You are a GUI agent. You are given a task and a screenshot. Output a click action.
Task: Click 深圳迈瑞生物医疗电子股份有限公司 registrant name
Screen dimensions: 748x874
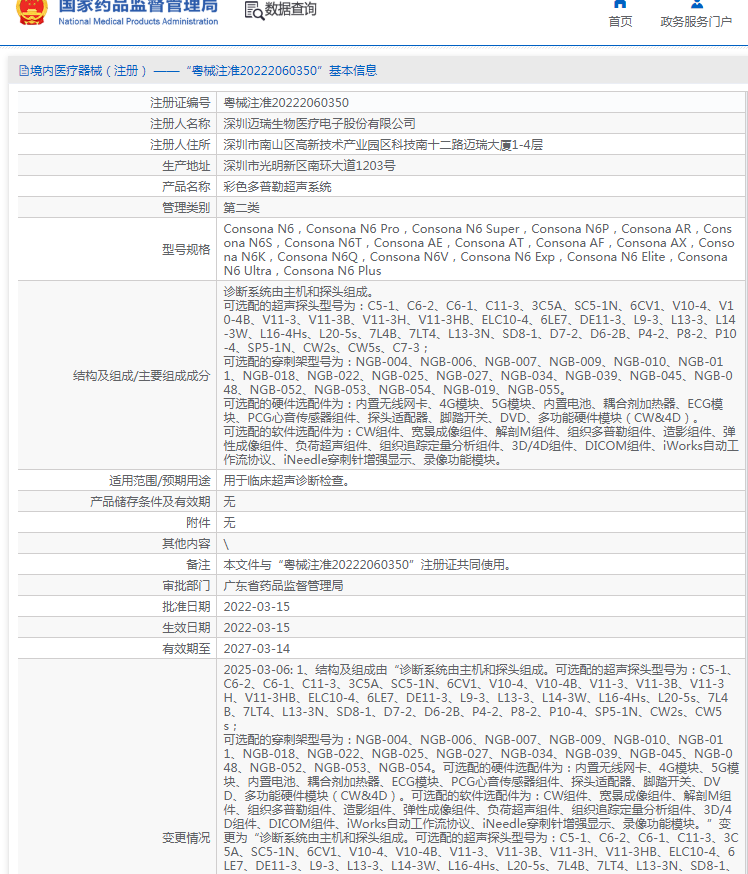(x=319, y=124)
